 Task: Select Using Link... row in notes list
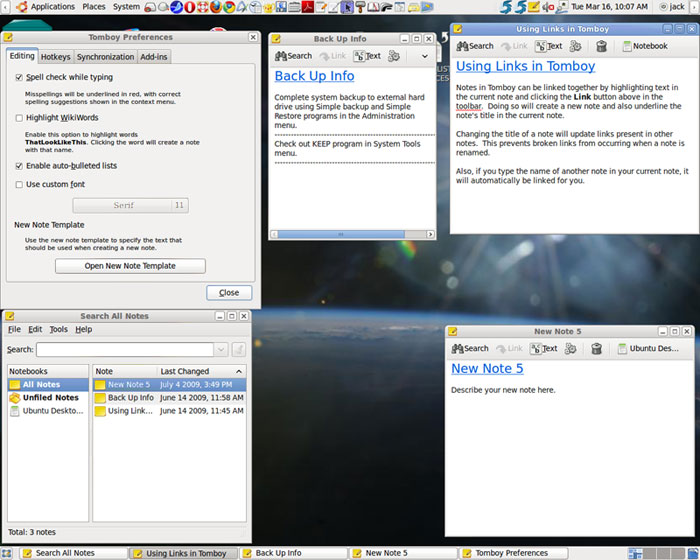170,411
